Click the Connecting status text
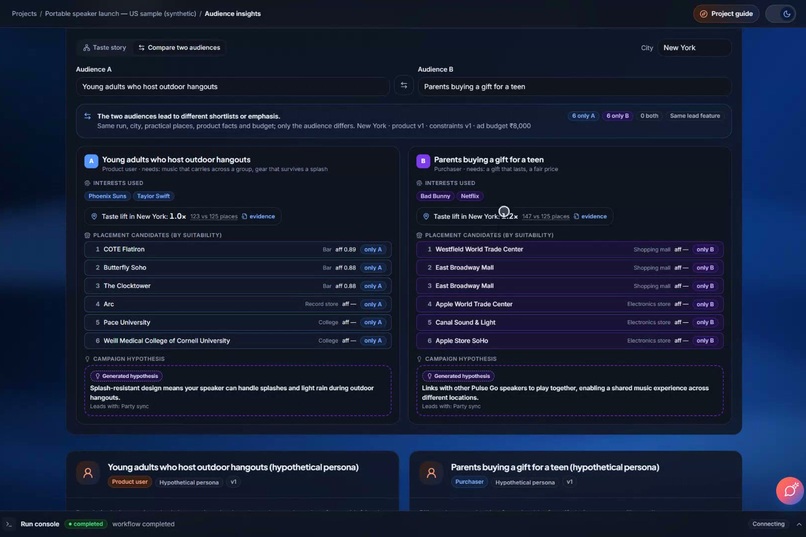Image resolution: width=806 pixels, height=537 pixels. (x=768, y=524)
